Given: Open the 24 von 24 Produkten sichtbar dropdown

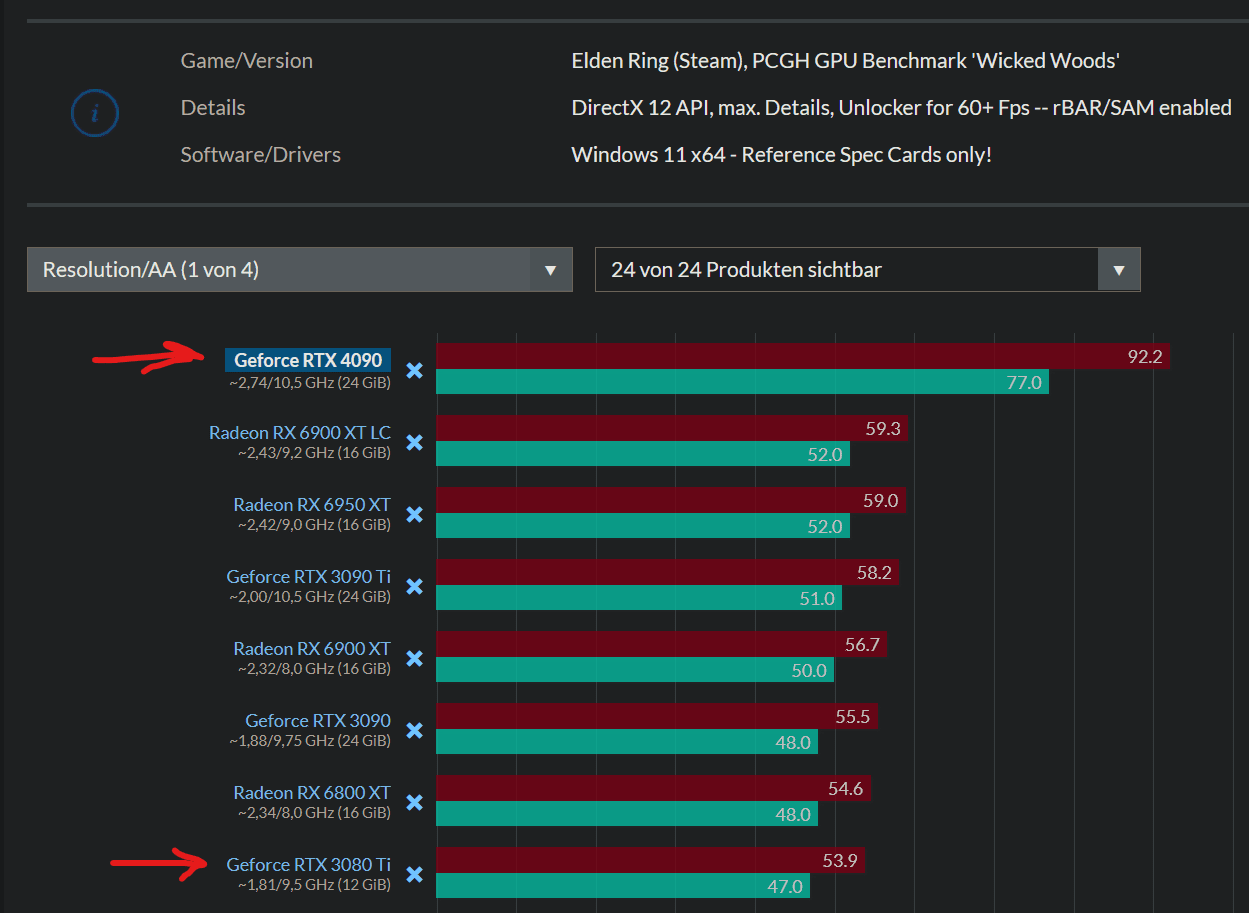Looking at the screenshot, I should pyautogui.click(x=868, y=270).
